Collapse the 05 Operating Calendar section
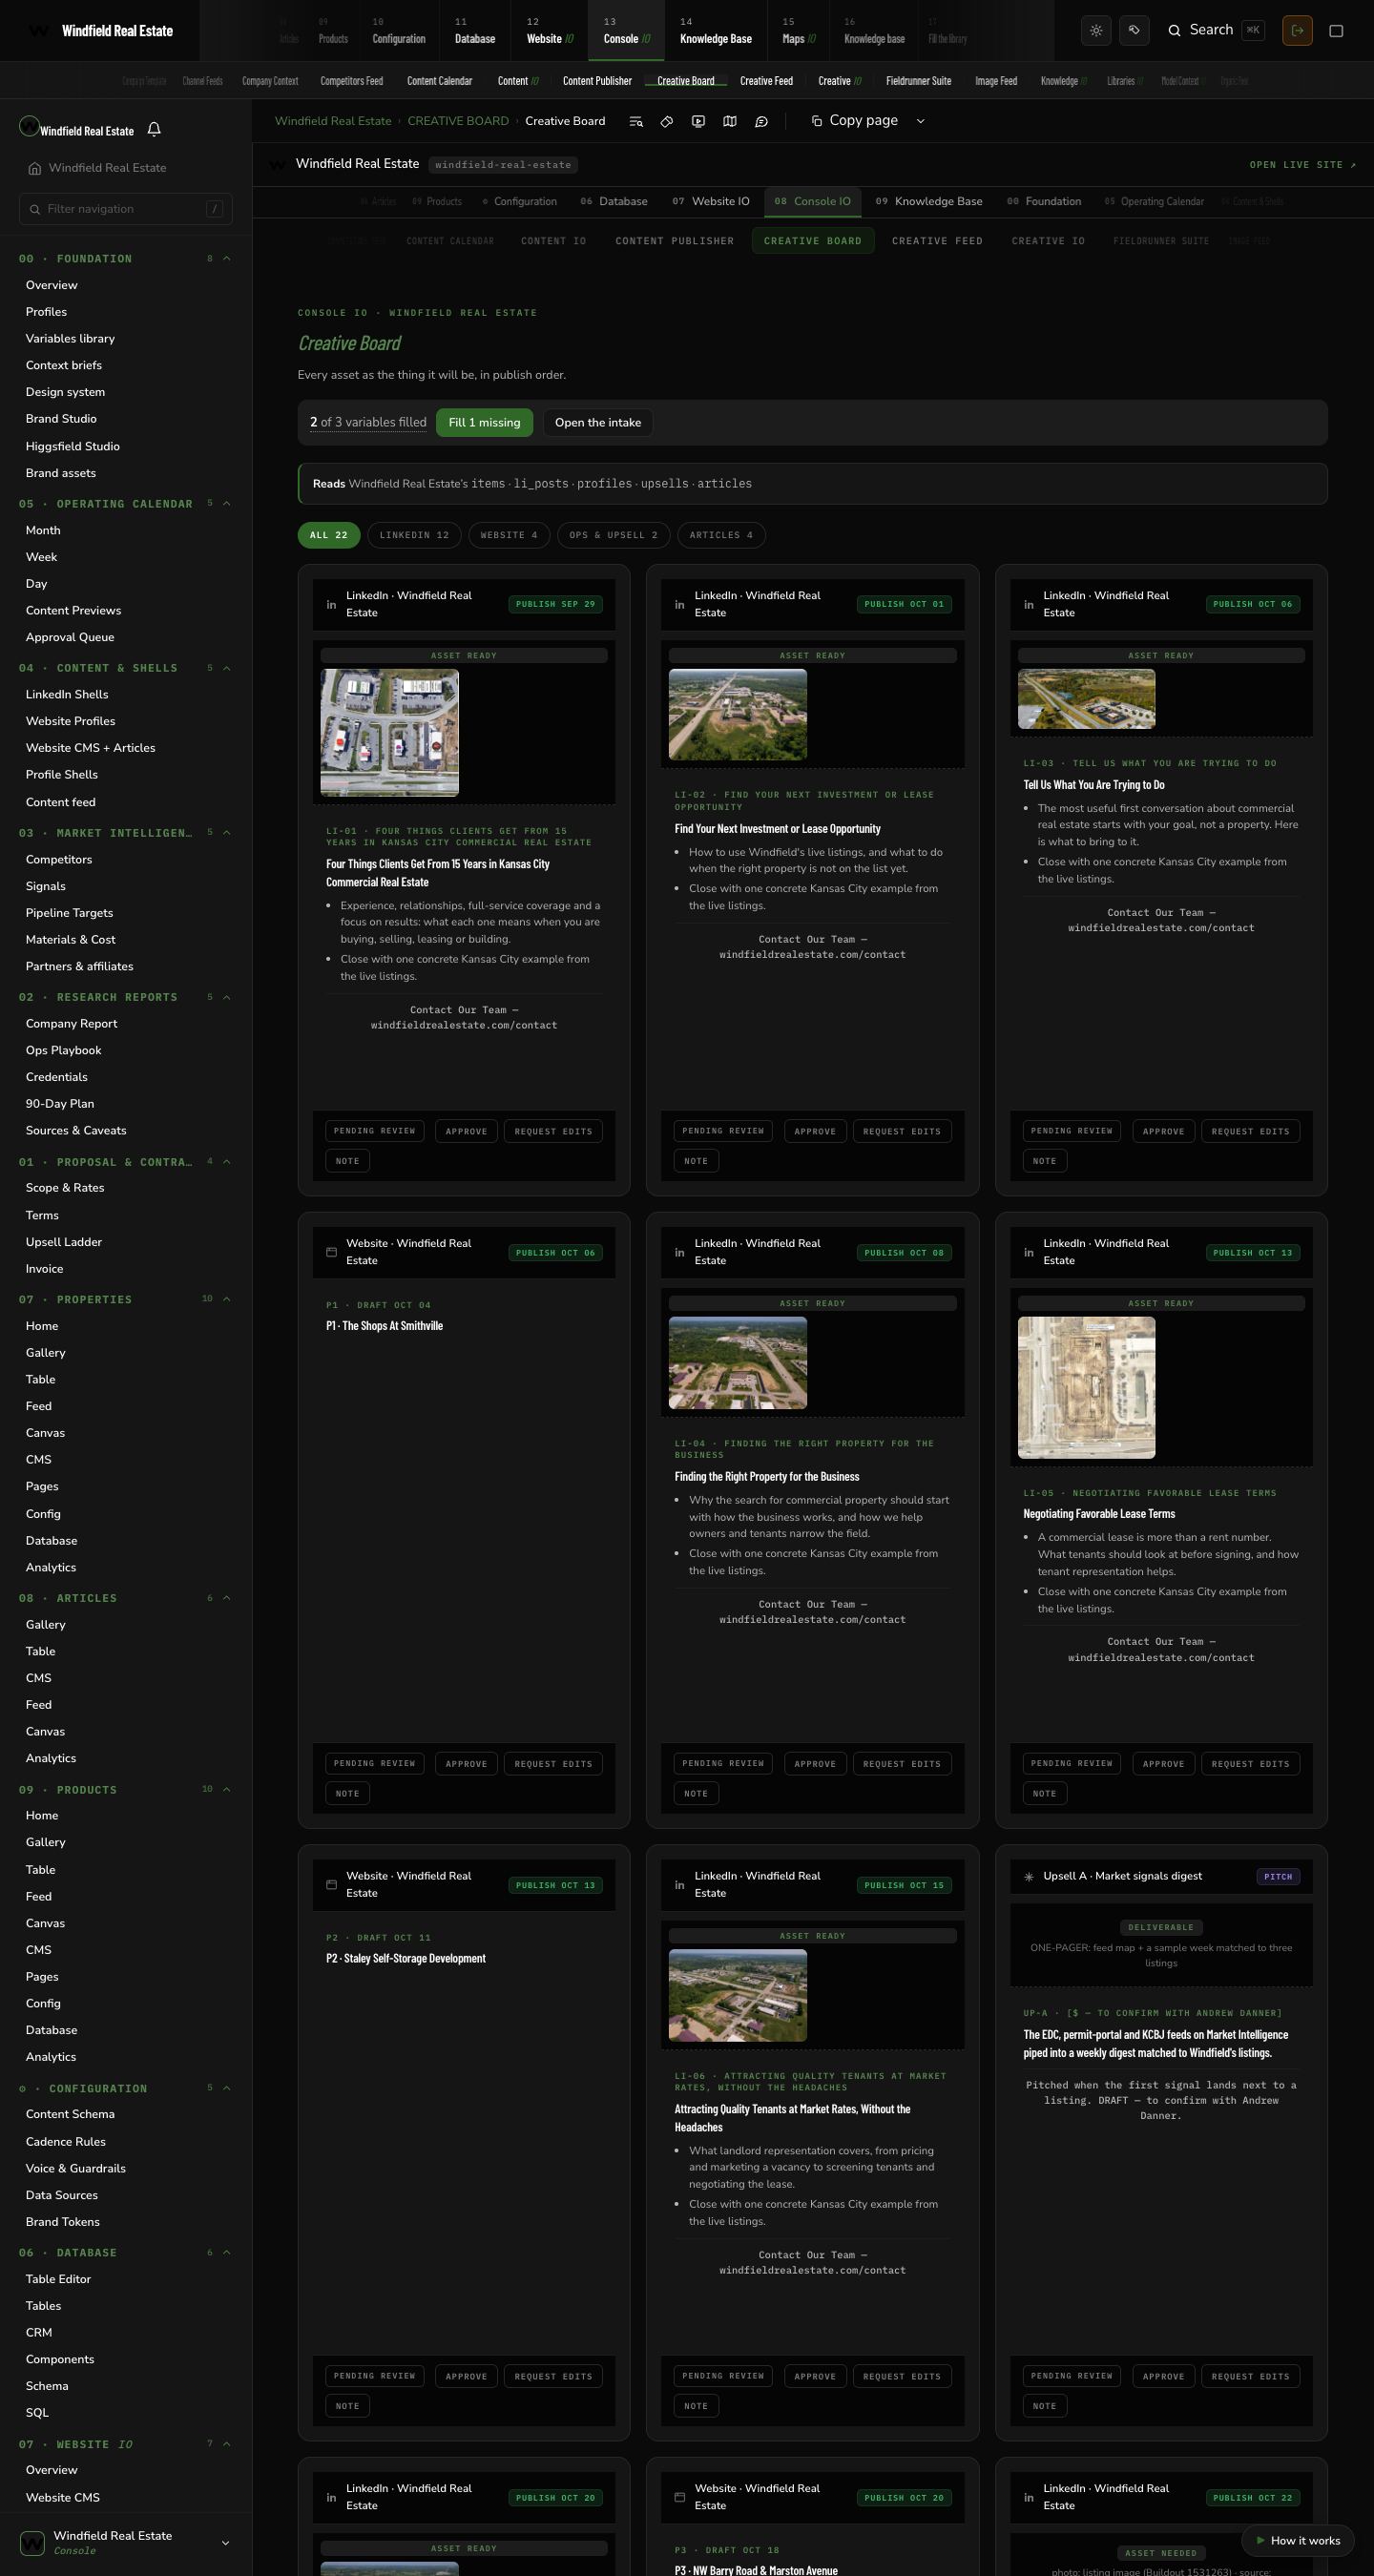The image size is (1374, 2576). coord(227,503)
